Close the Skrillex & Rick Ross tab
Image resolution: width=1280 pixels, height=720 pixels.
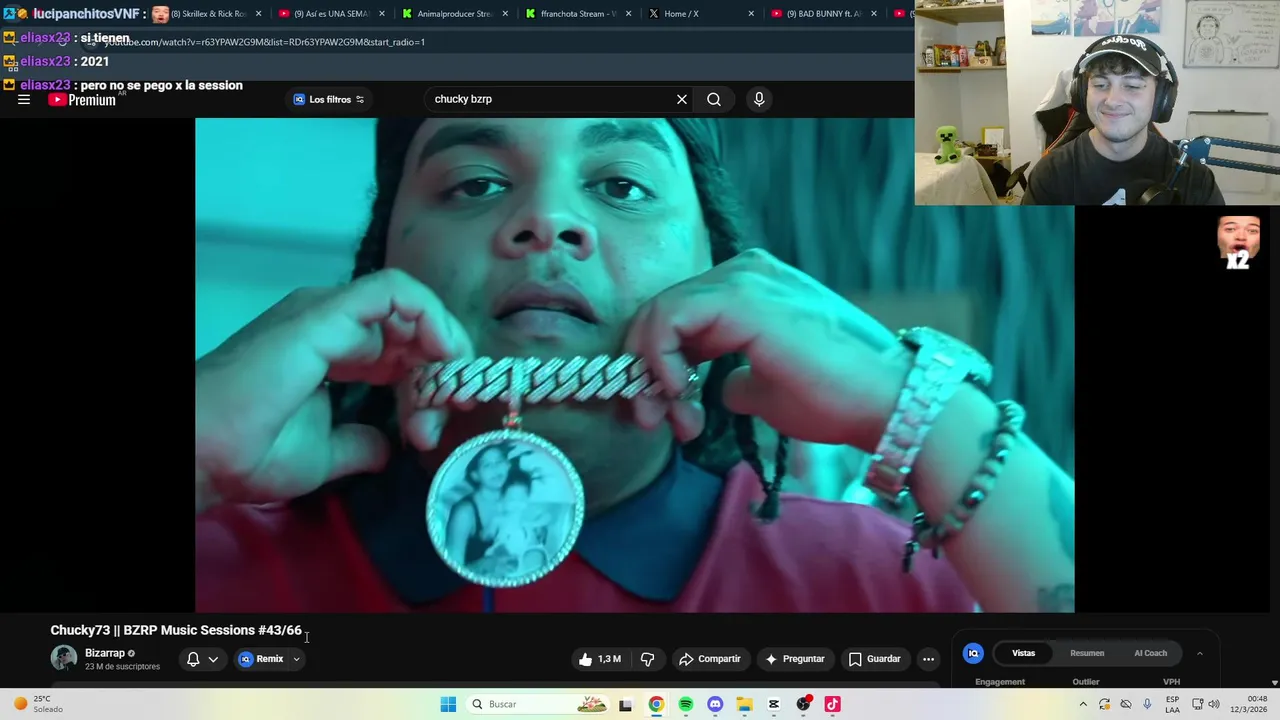point(259,14)
